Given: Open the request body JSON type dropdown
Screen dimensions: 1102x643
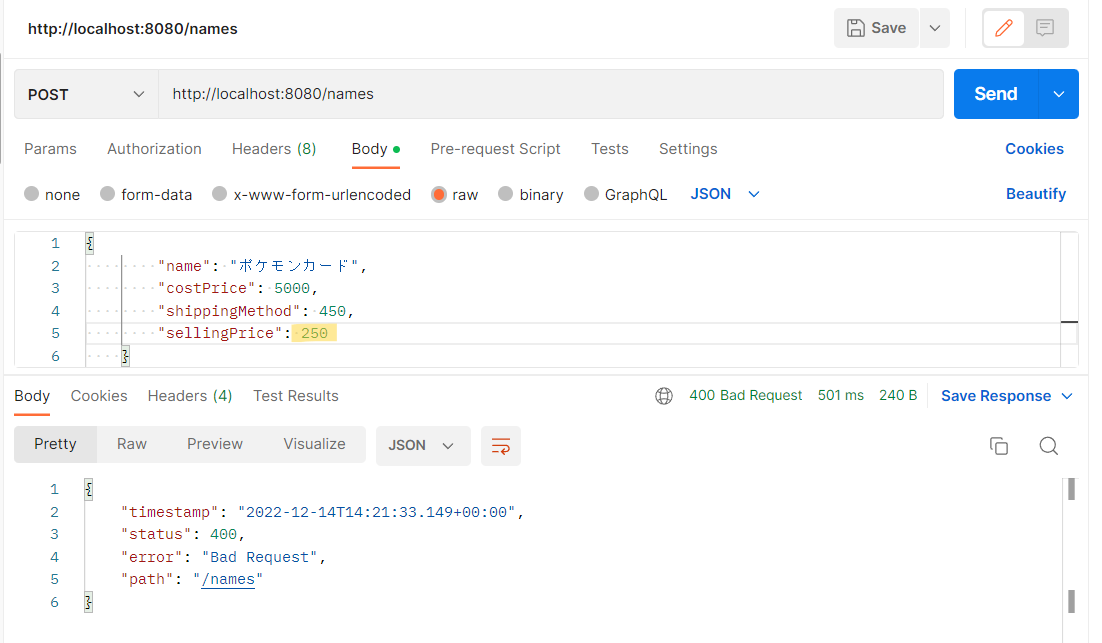Looking at the screenshot, I should coord(725,194).
